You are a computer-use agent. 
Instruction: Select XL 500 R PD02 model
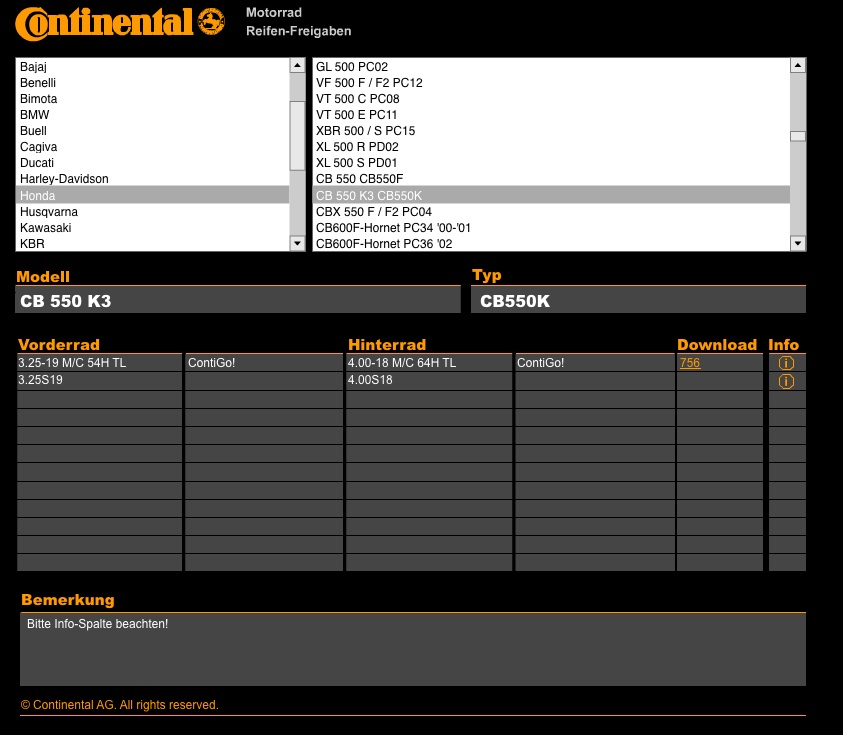pyautogui.click(x=552, y=147)
